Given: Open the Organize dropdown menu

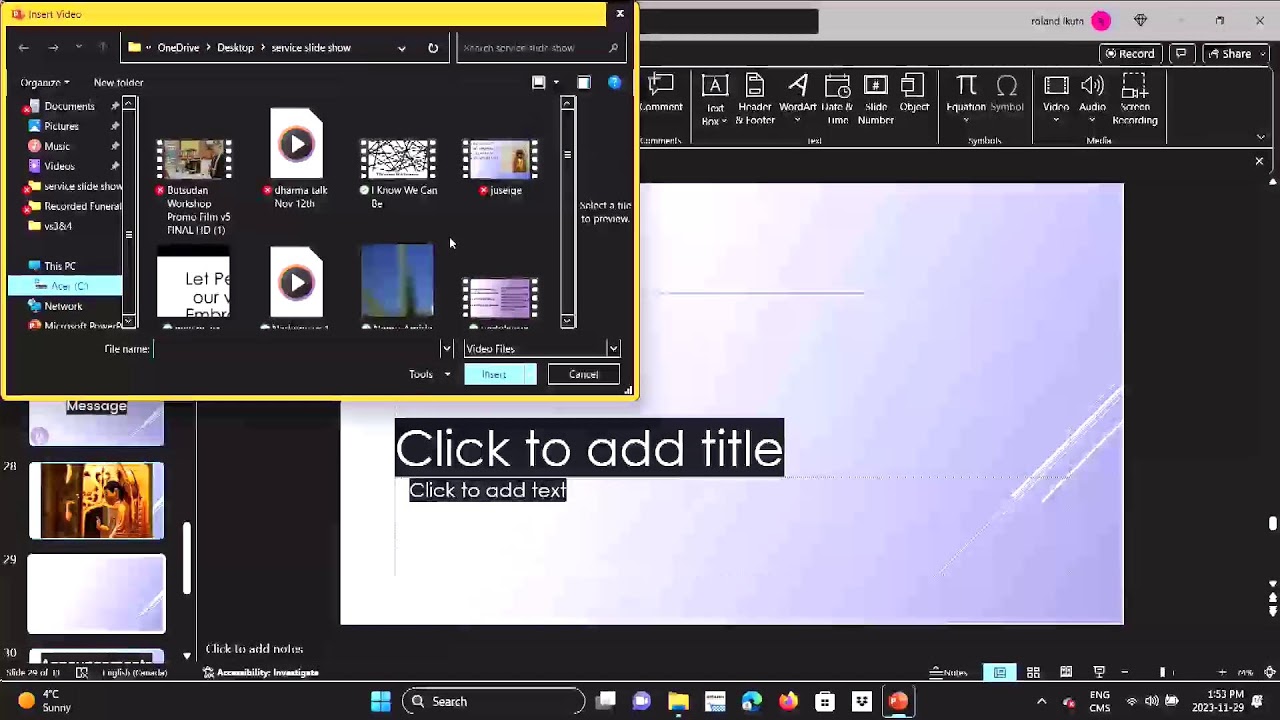Looking at the screenshot, I should (45, 82).
